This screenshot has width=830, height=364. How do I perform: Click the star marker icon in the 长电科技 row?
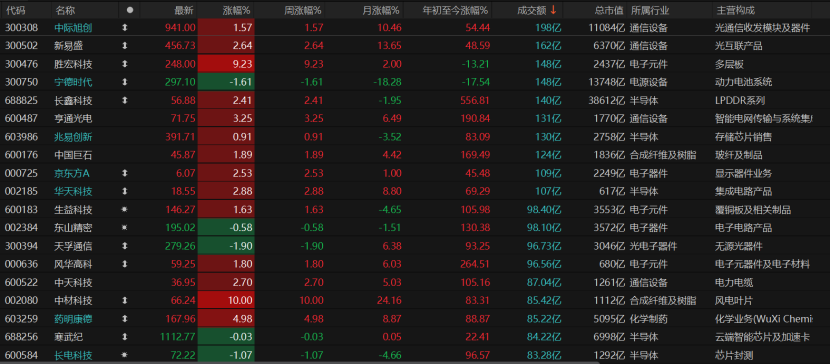125,355
